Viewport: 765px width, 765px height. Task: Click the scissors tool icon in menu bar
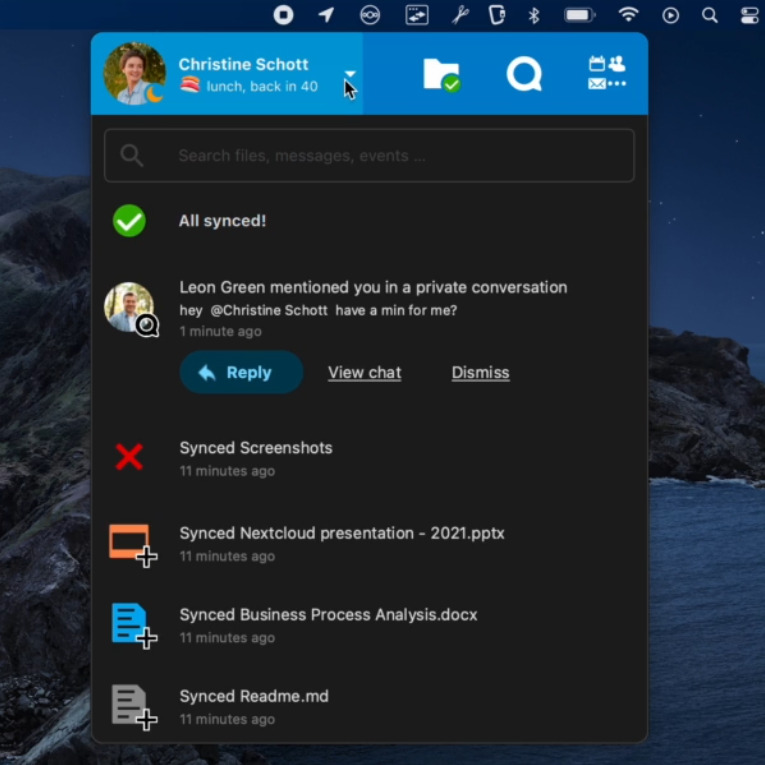point(460,15)
